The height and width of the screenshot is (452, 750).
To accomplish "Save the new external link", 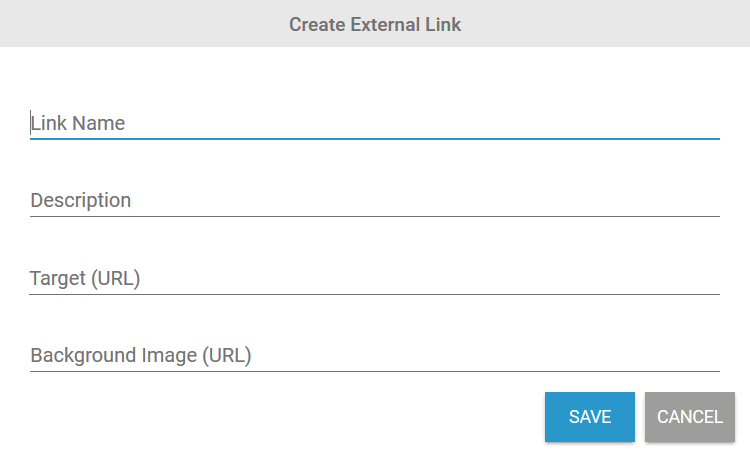I will click(x=590, y=417).
